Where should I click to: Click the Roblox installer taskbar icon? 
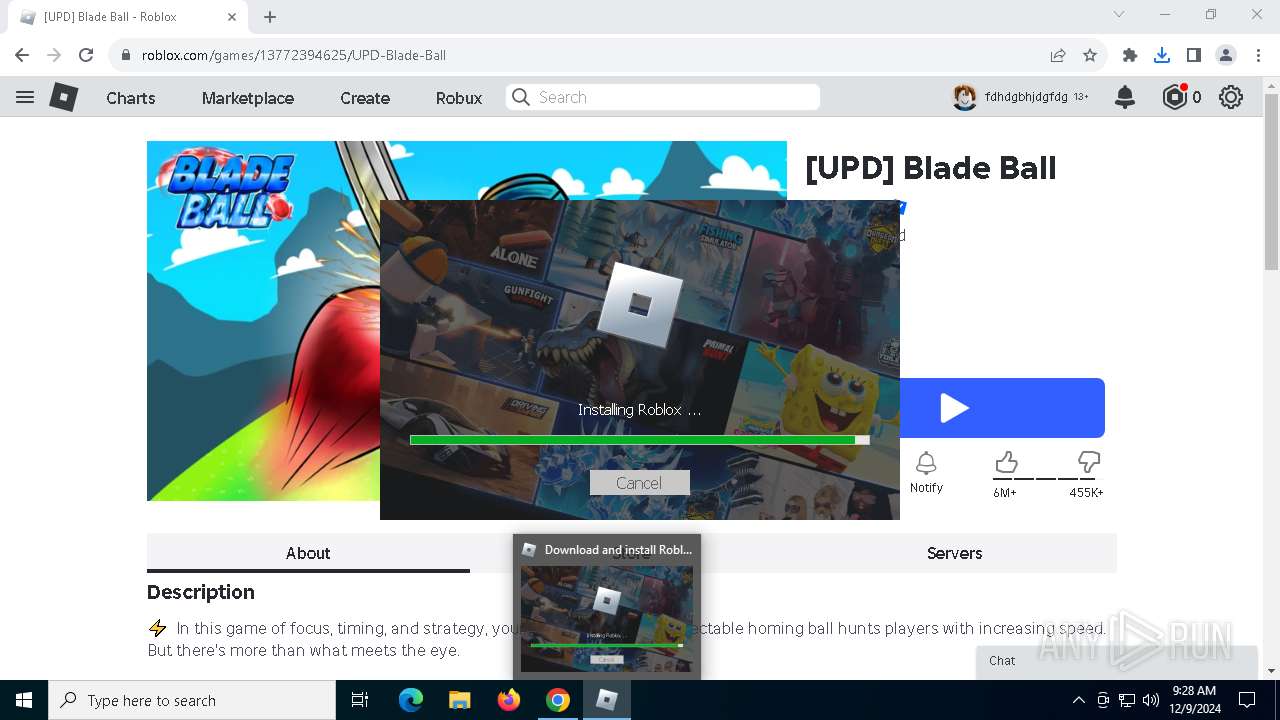pos(607,700)
